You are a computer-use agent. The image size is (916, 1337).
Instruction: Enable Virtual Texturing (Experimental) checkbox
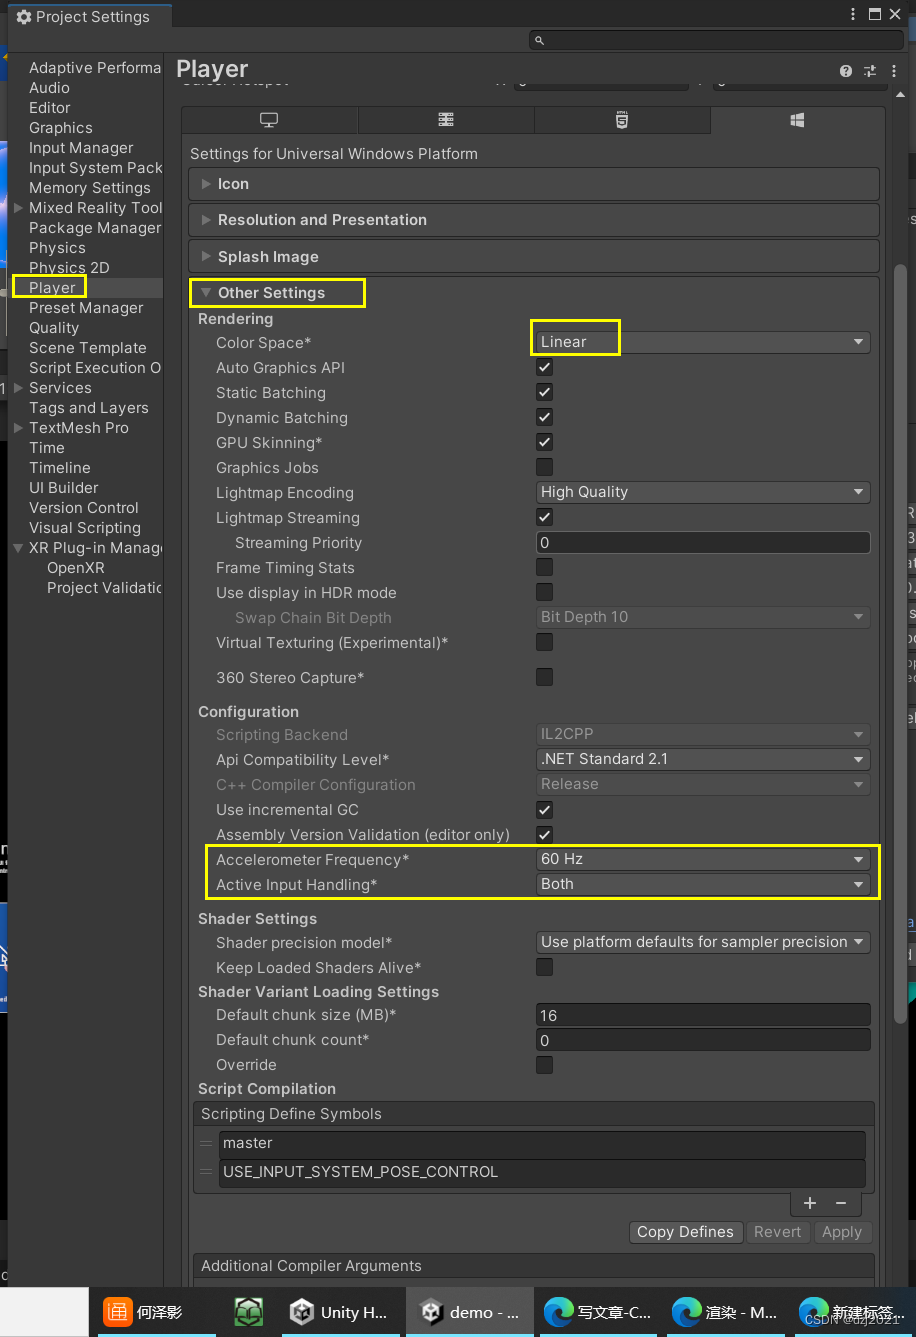pyautogui.click(x=545, y=643)
